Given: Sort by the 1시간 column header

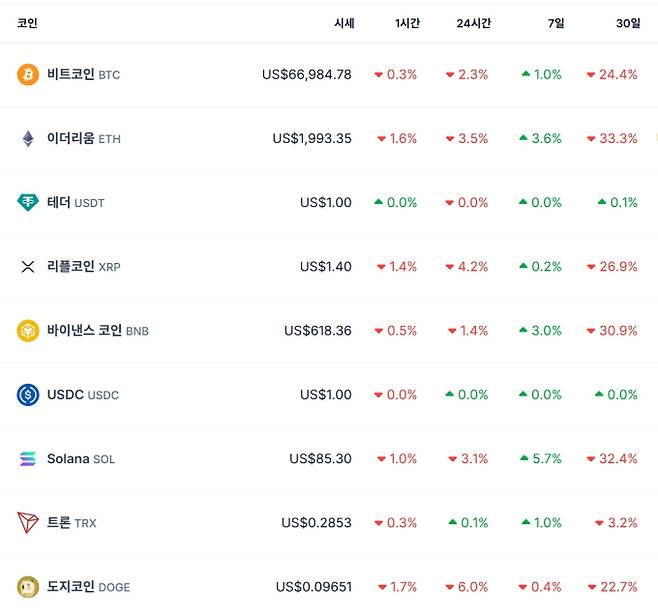Looking at the screenshot, I should [x=407, y=23].
